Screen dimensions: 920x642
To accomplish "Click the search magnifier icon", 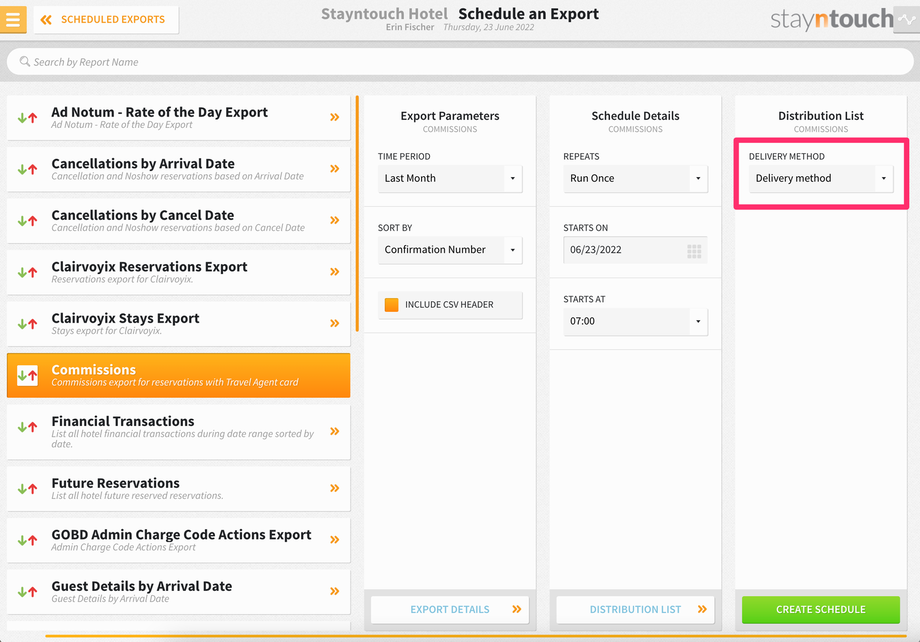I will [x=25, y=62].
